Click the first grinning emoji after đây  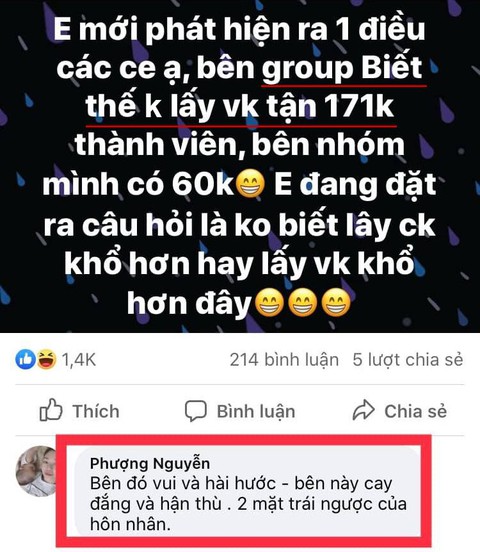[269, 302]
